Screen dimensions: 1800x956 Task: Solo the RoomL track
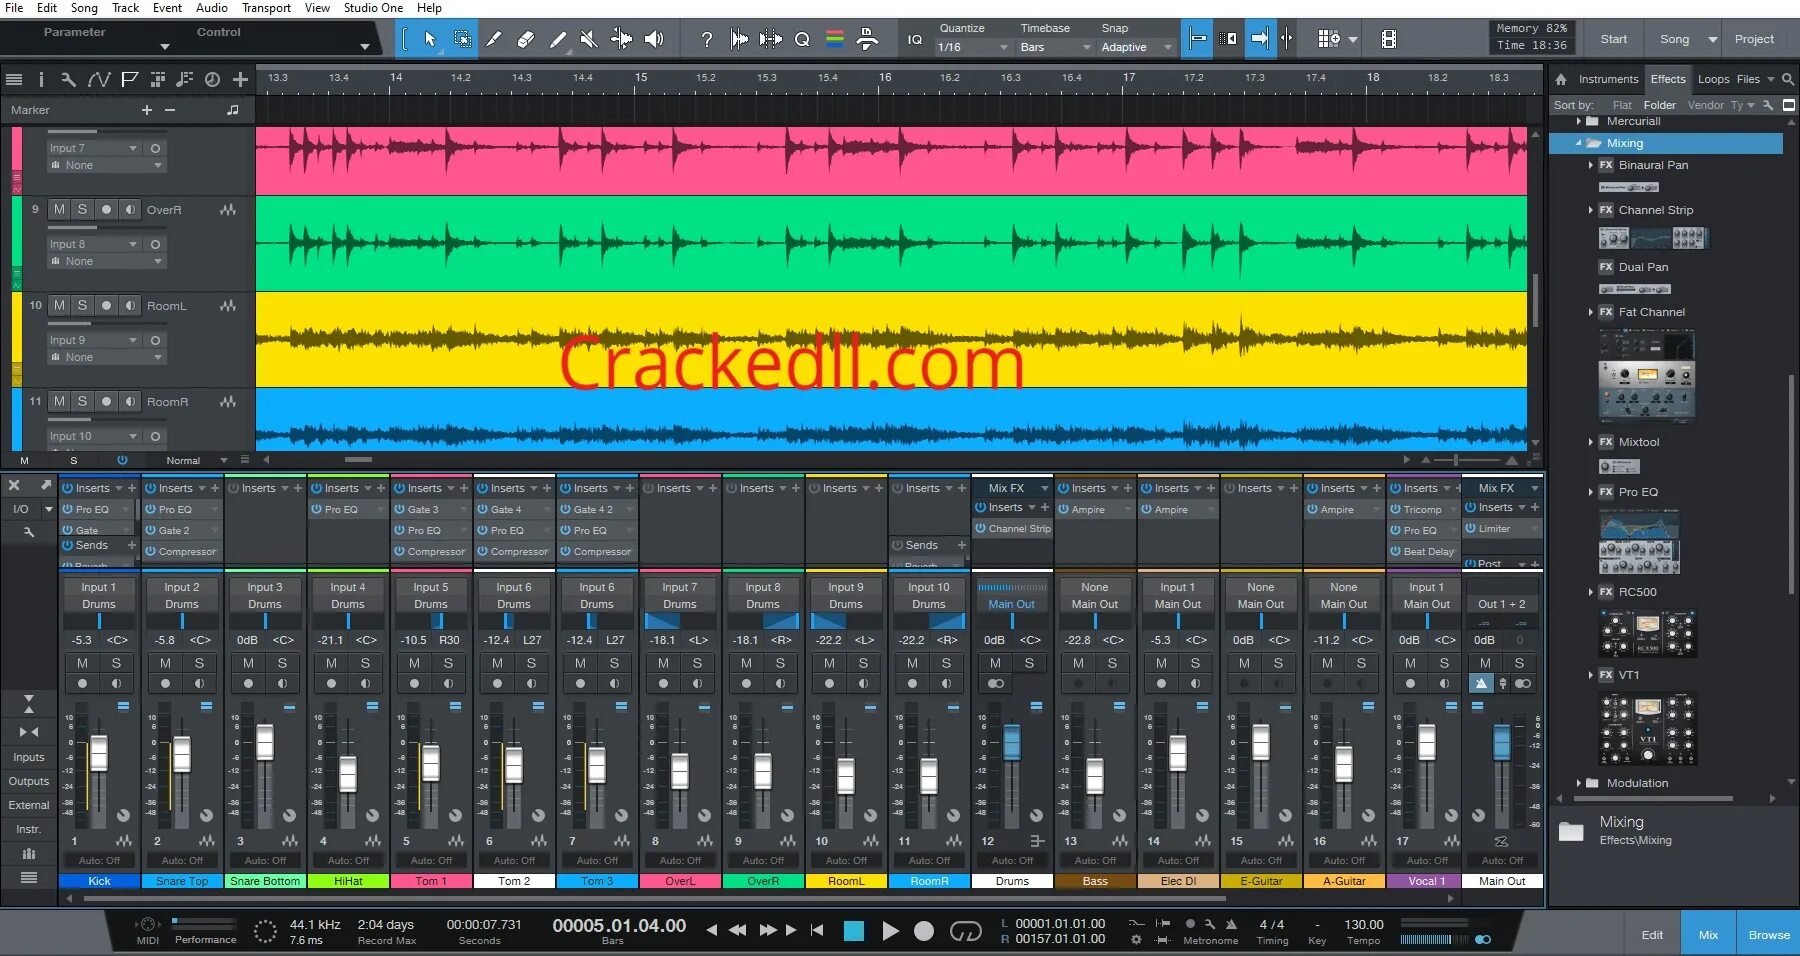[x=82, y=305]
